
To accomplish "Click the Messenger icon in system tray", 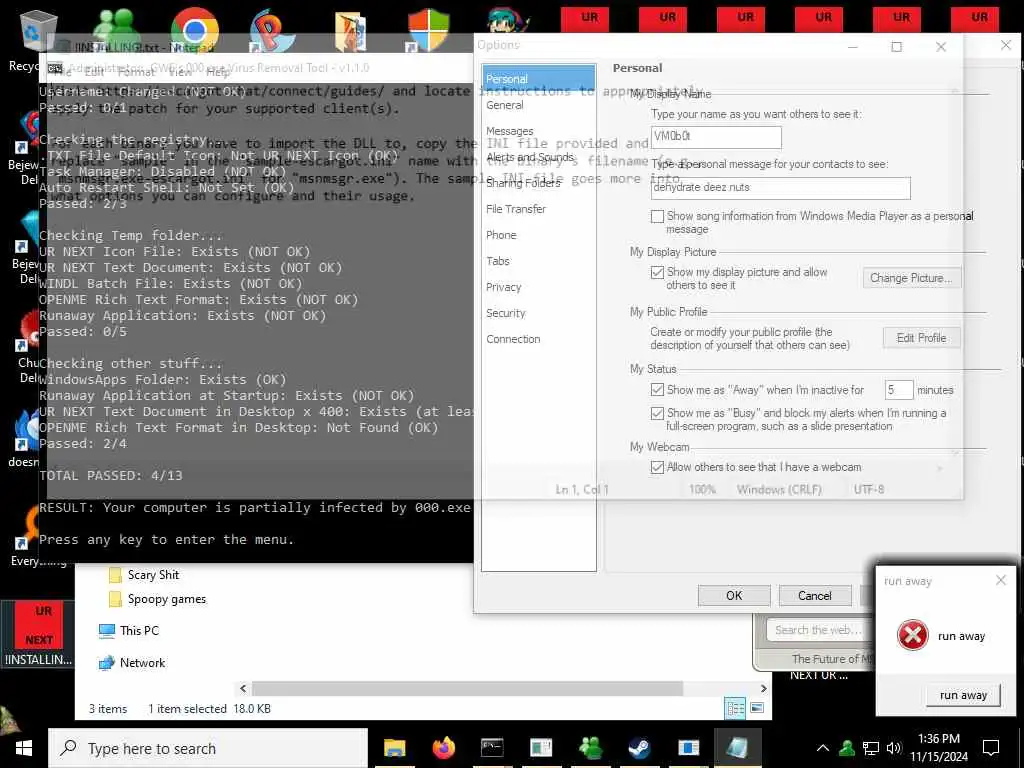I will click(x=848, y=748).
